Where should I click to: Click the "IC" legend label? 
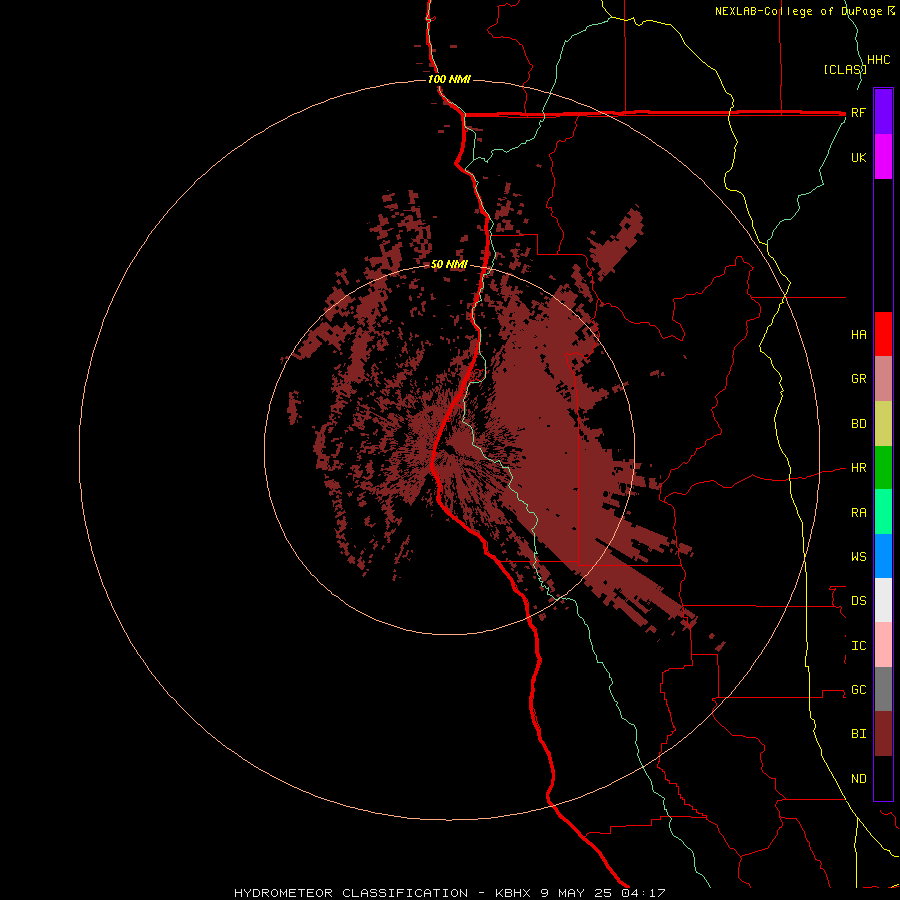pyautogui.click(x=859, y=646)
